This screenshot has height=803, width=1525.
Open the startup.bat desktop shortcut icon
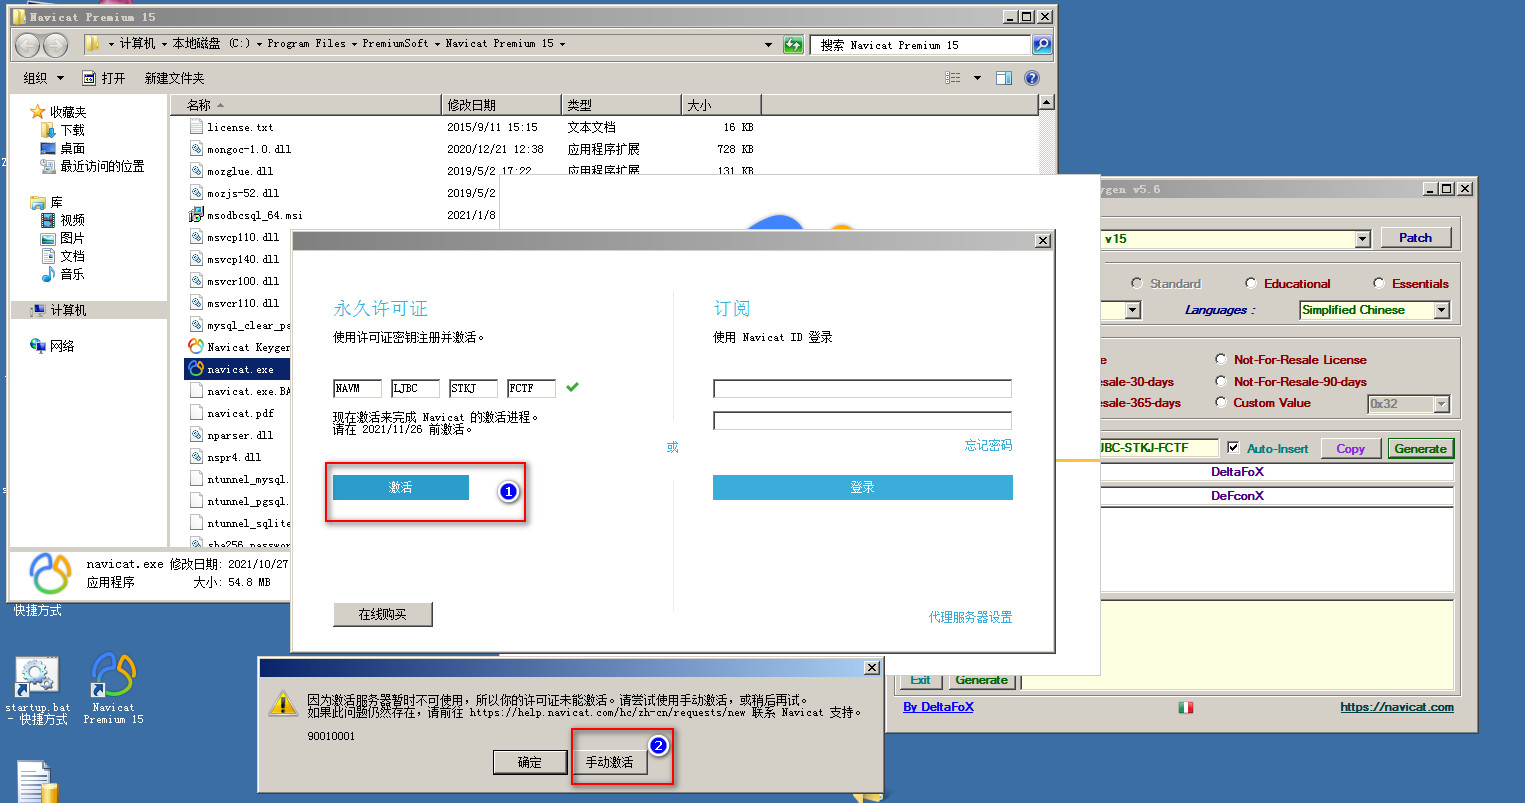[37, 678]
